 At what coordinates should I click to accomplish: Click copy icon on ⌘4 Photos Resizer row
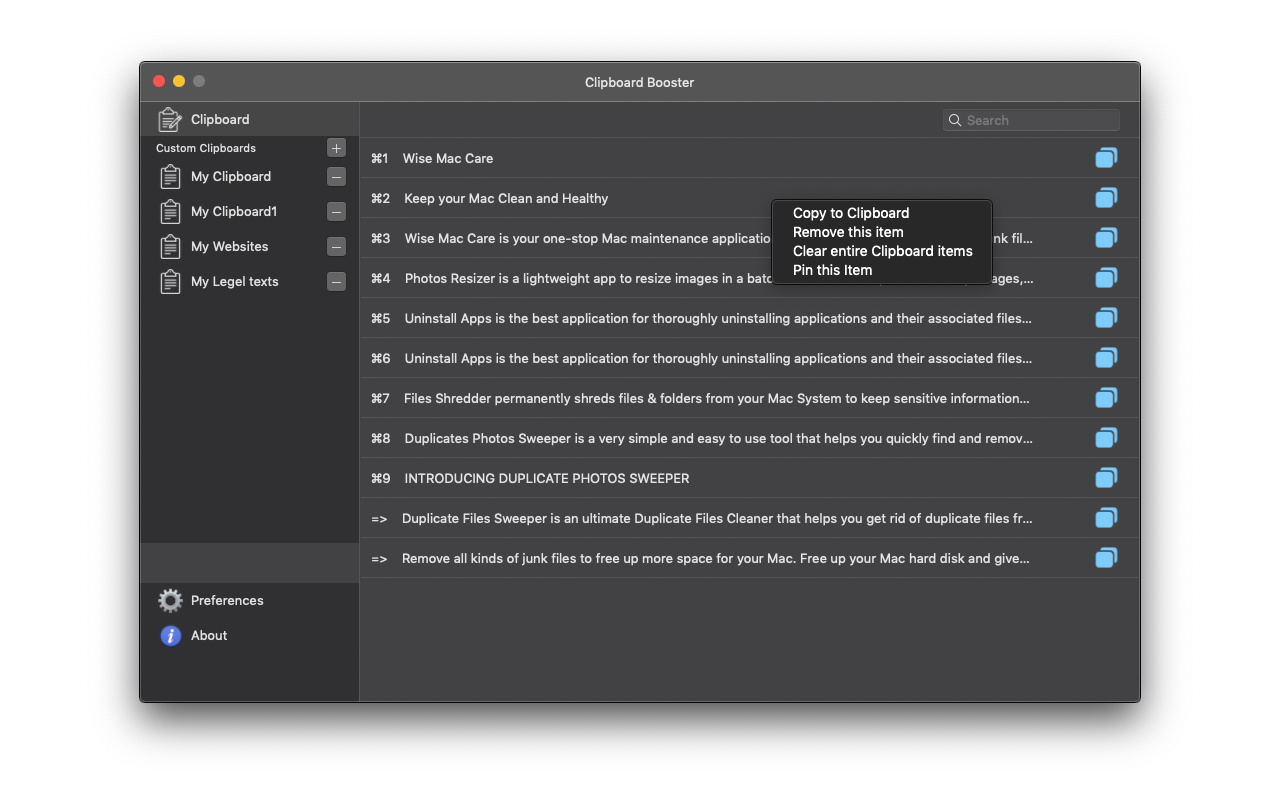coord(1106,278)
